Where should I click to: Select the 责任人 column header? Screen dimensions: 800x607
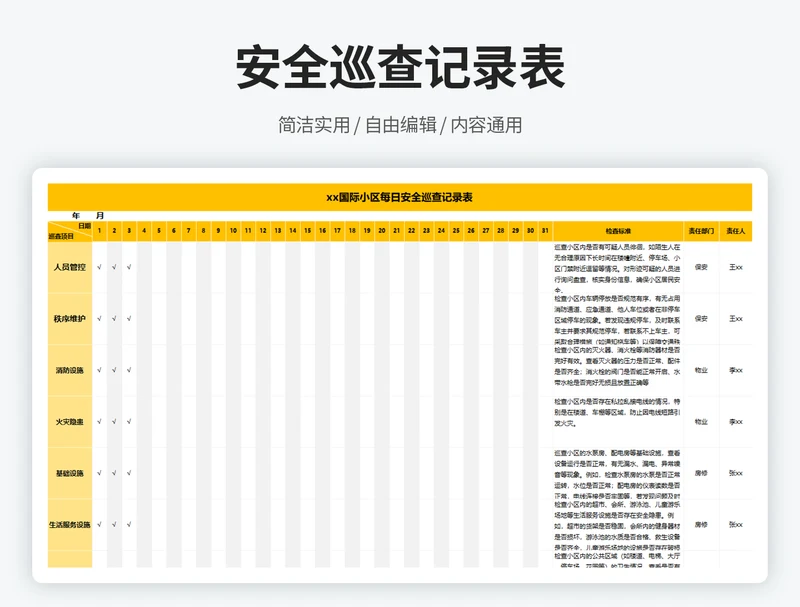pyautogui.click(x=736, y=231)
